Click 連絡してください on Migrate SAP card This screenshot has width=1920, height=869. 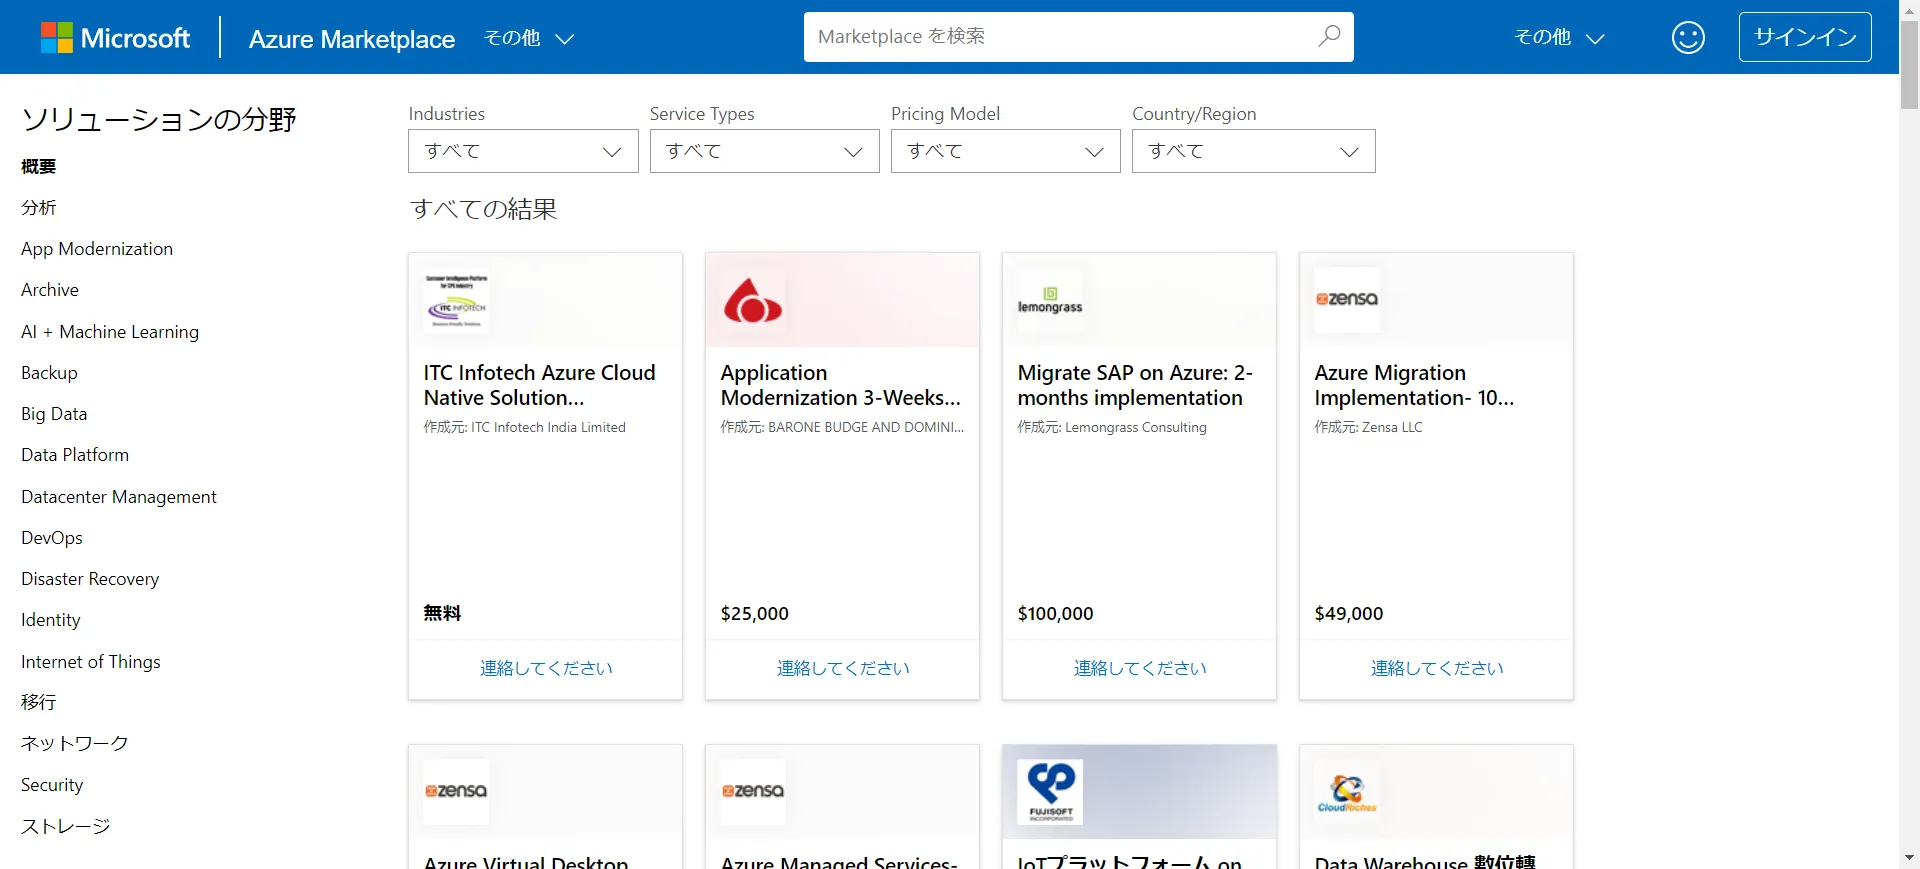click(x=1140, y=668)
